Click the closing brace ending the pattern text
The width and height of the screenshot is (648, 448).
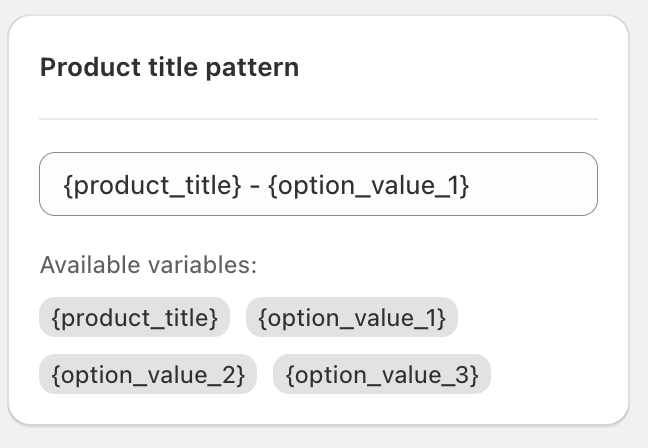[464, 185]
